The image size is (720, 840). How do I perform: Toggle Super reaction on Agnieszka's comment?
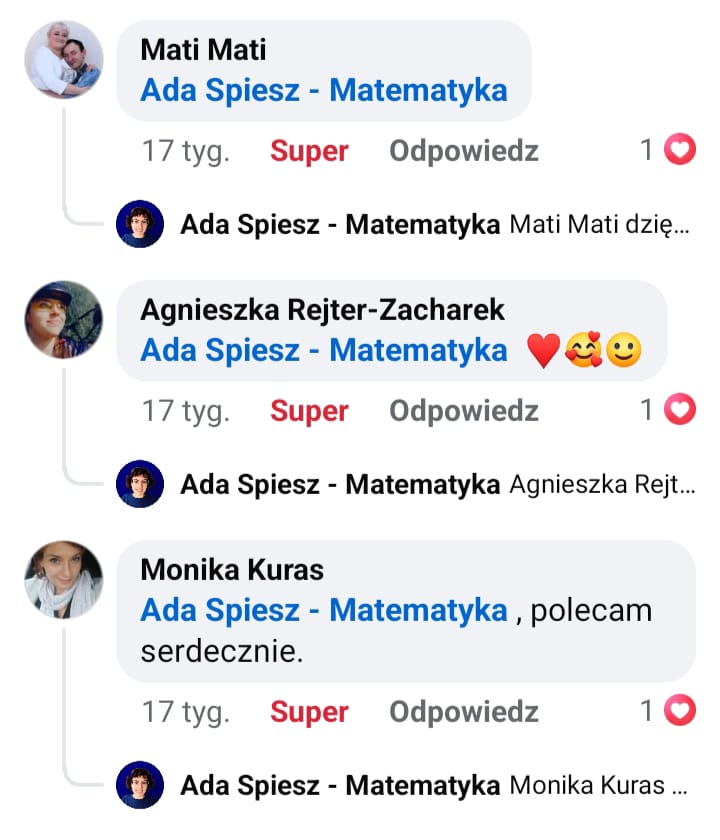pos(309,411)
